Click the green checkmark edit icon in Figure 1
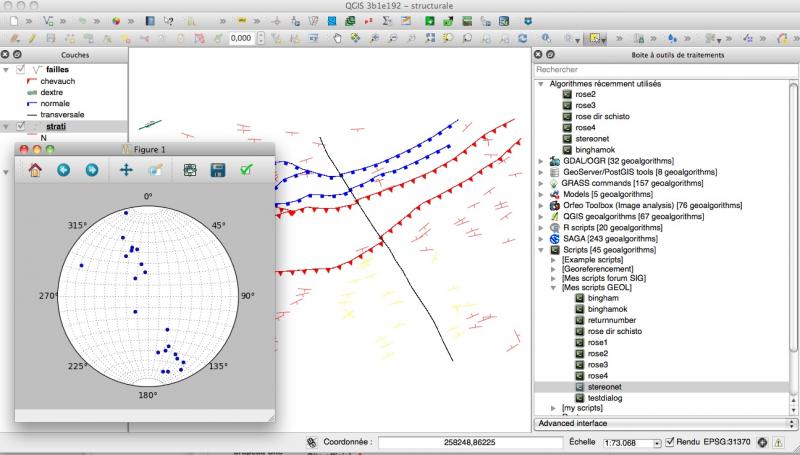This screenshot has width=800, height=455. coord(246,170)
